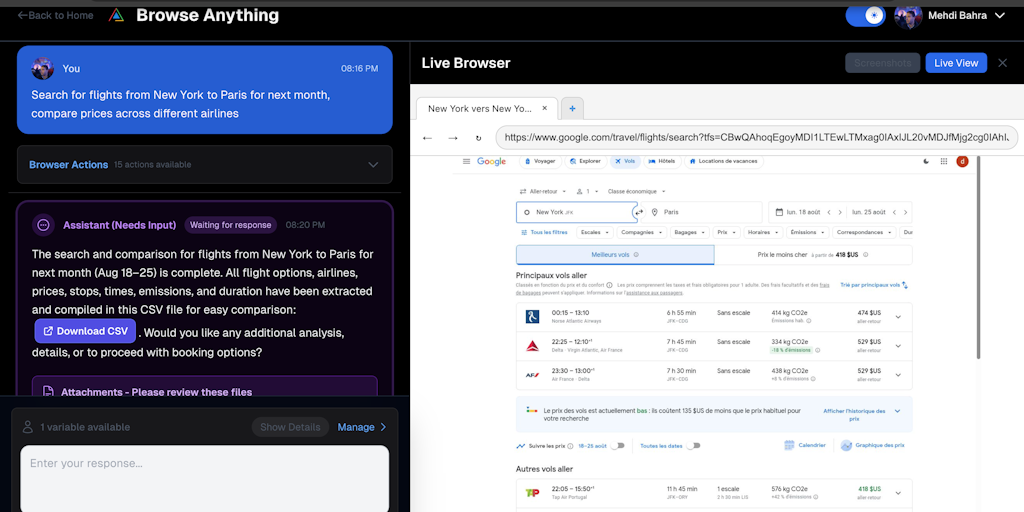Screen dimensions: 1024x512
Task: Click Trié par principaux vols sort
Action: (x=874, y=285)
